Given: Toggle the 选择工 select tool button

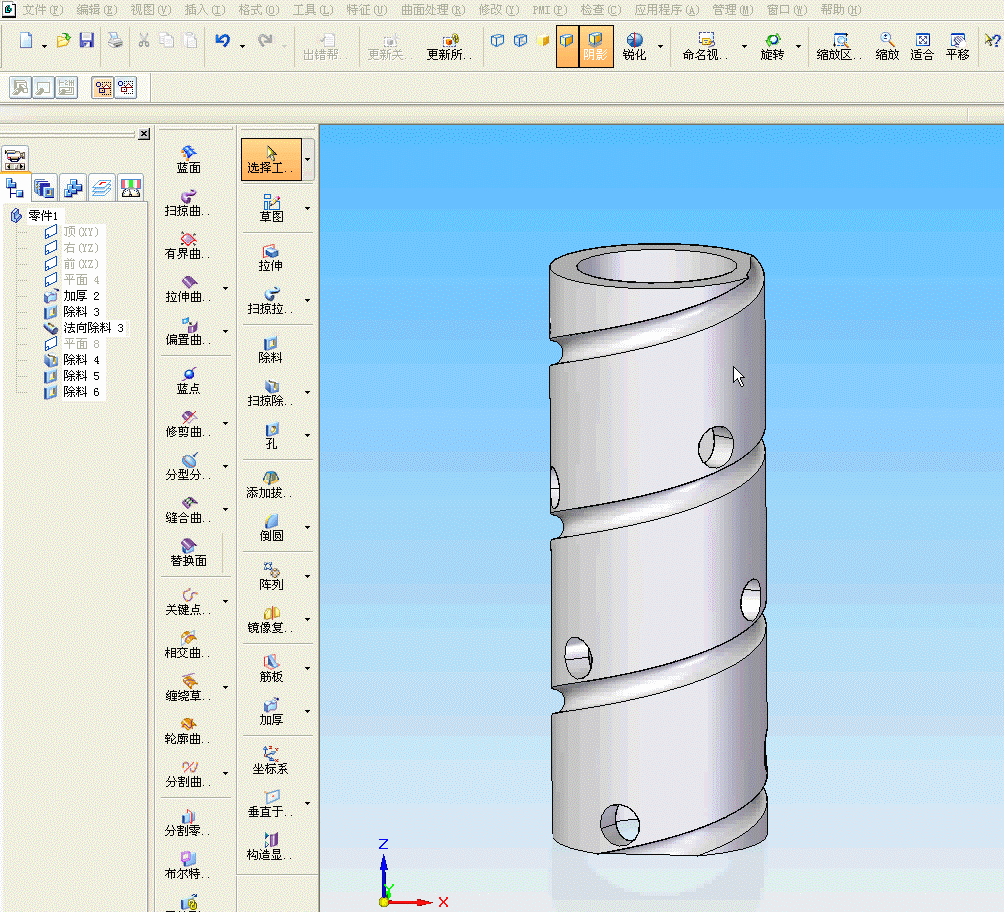Looking at the screenshot, I should (271, 159).
